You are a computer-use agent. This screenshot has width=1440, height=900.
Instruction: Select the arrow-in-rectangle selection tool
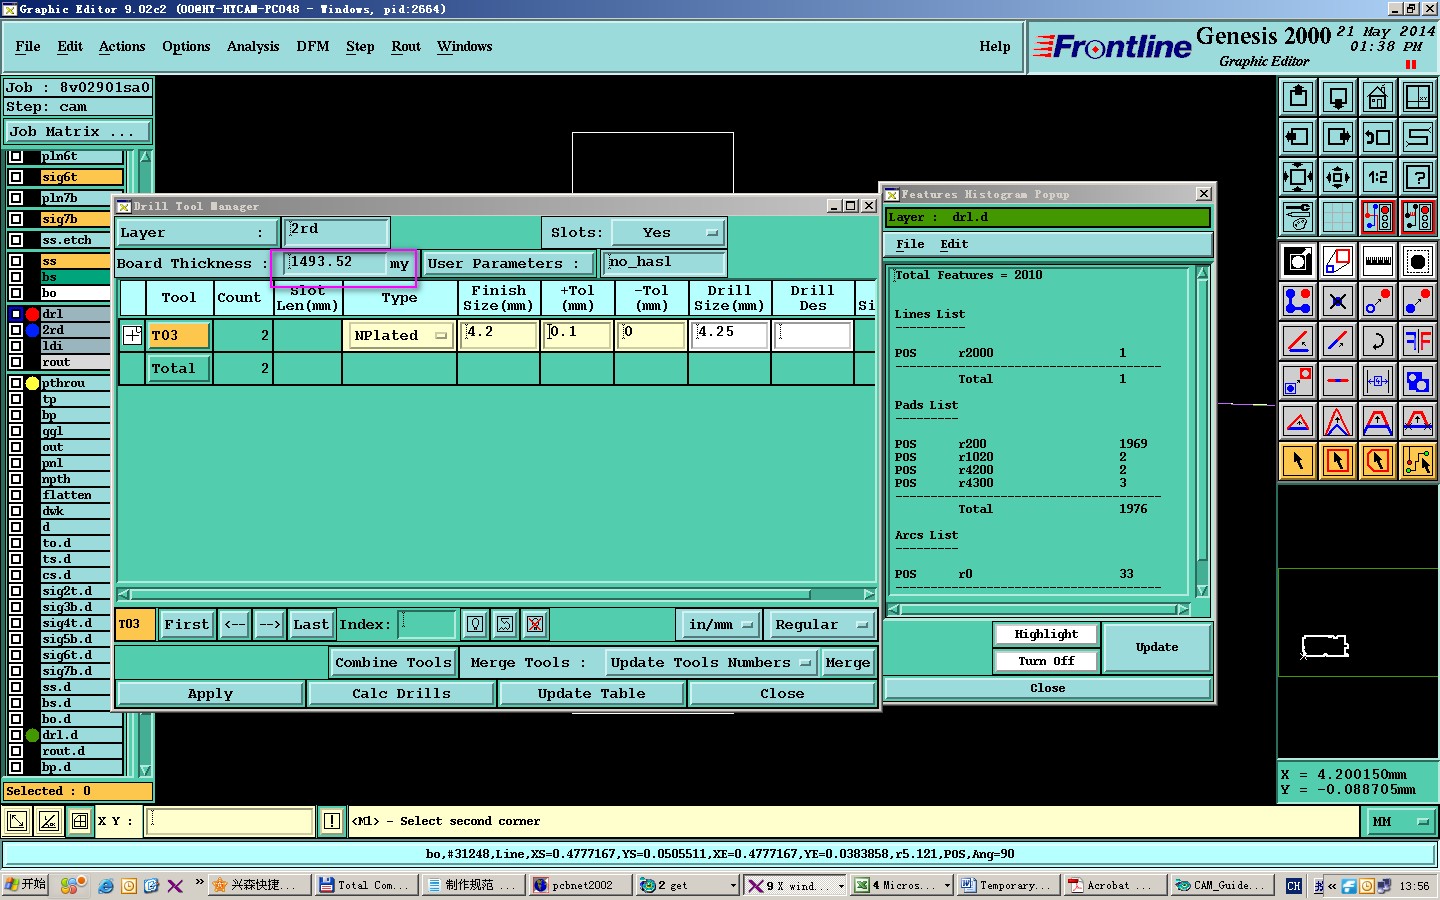[x=1338, y=461]
